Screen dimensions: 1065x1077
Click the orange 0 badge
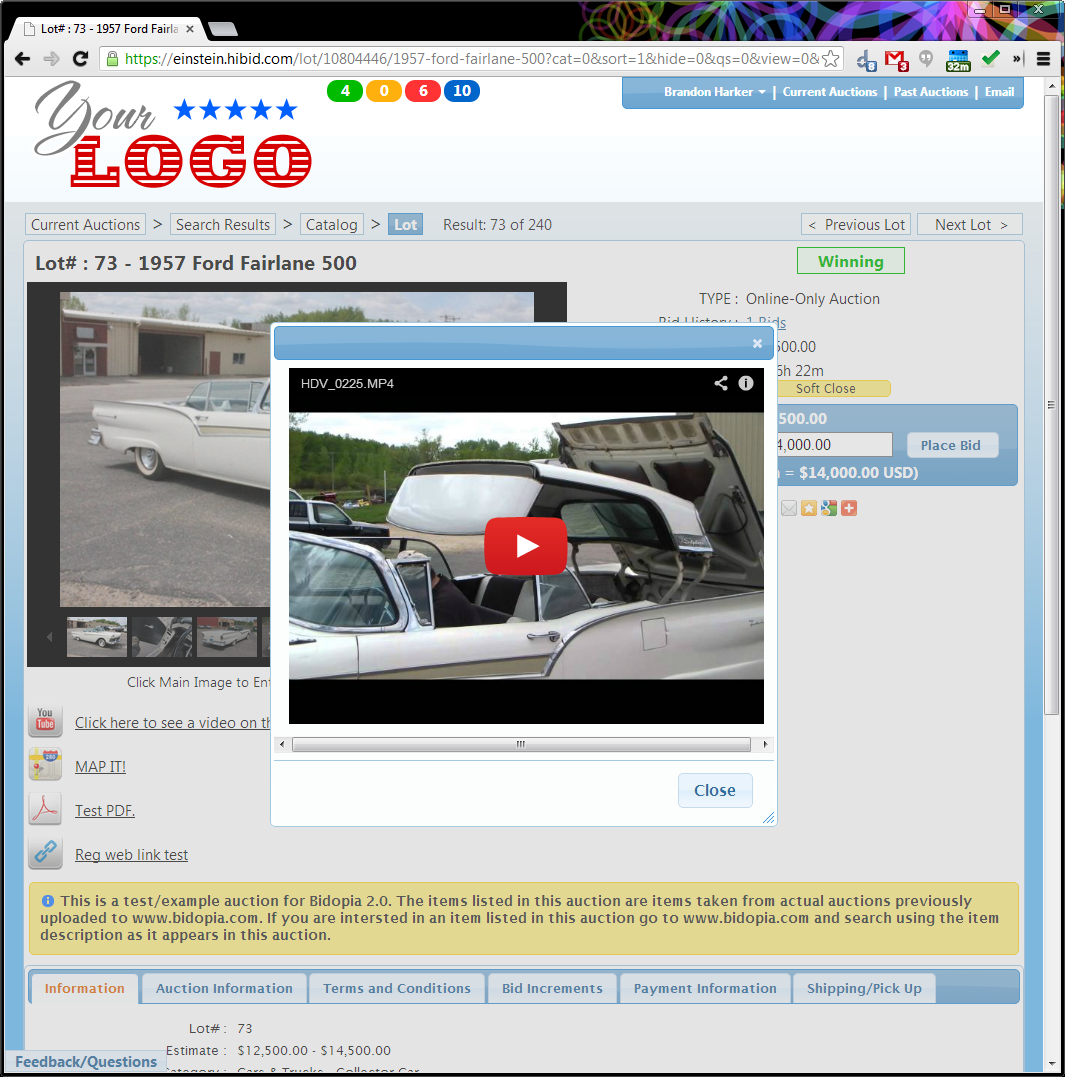[x=384, y=91]
